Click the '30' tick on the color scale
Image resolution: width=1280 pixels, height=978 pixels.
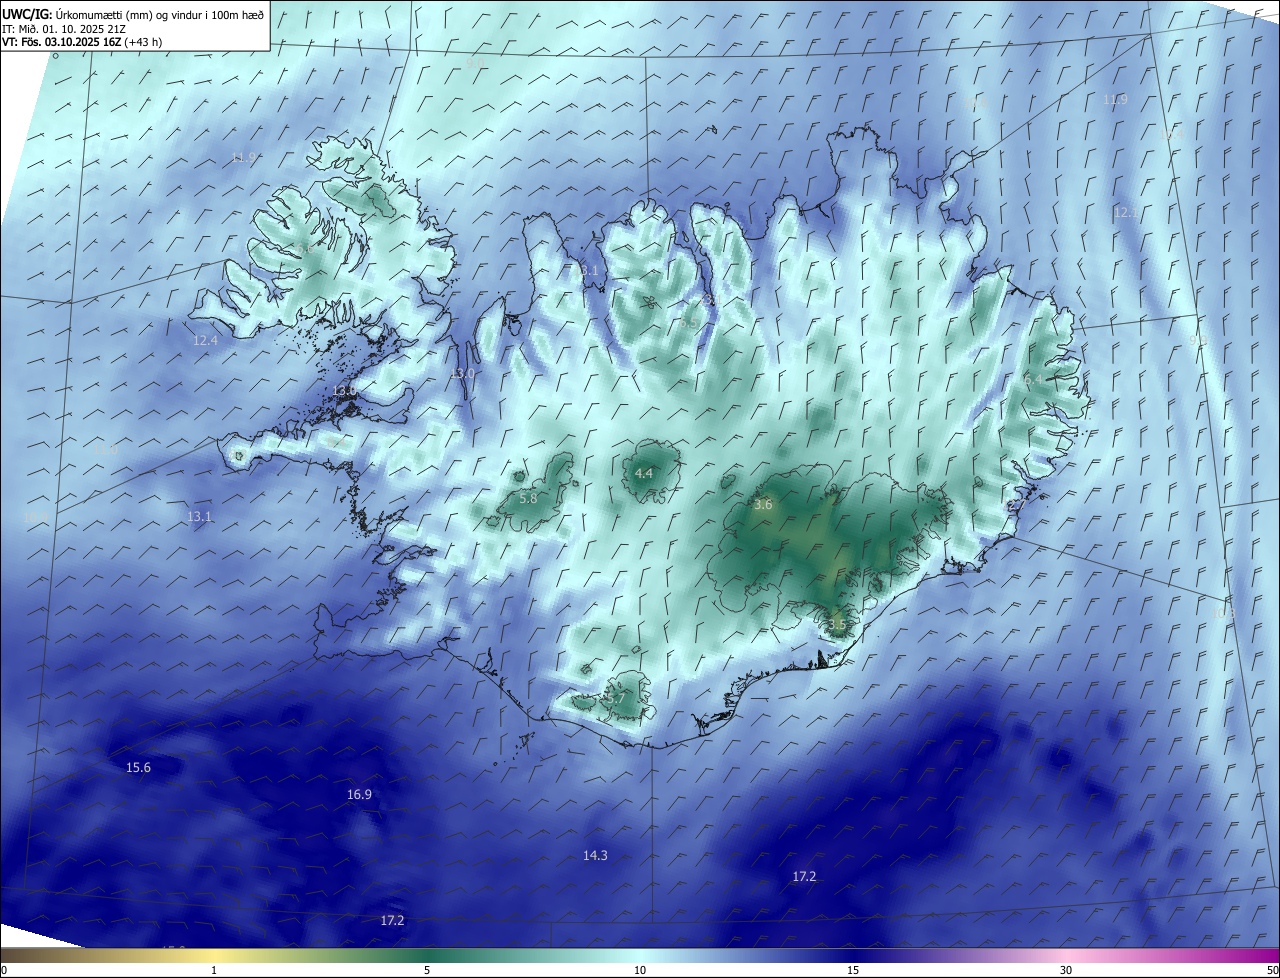pos(1066,970)
